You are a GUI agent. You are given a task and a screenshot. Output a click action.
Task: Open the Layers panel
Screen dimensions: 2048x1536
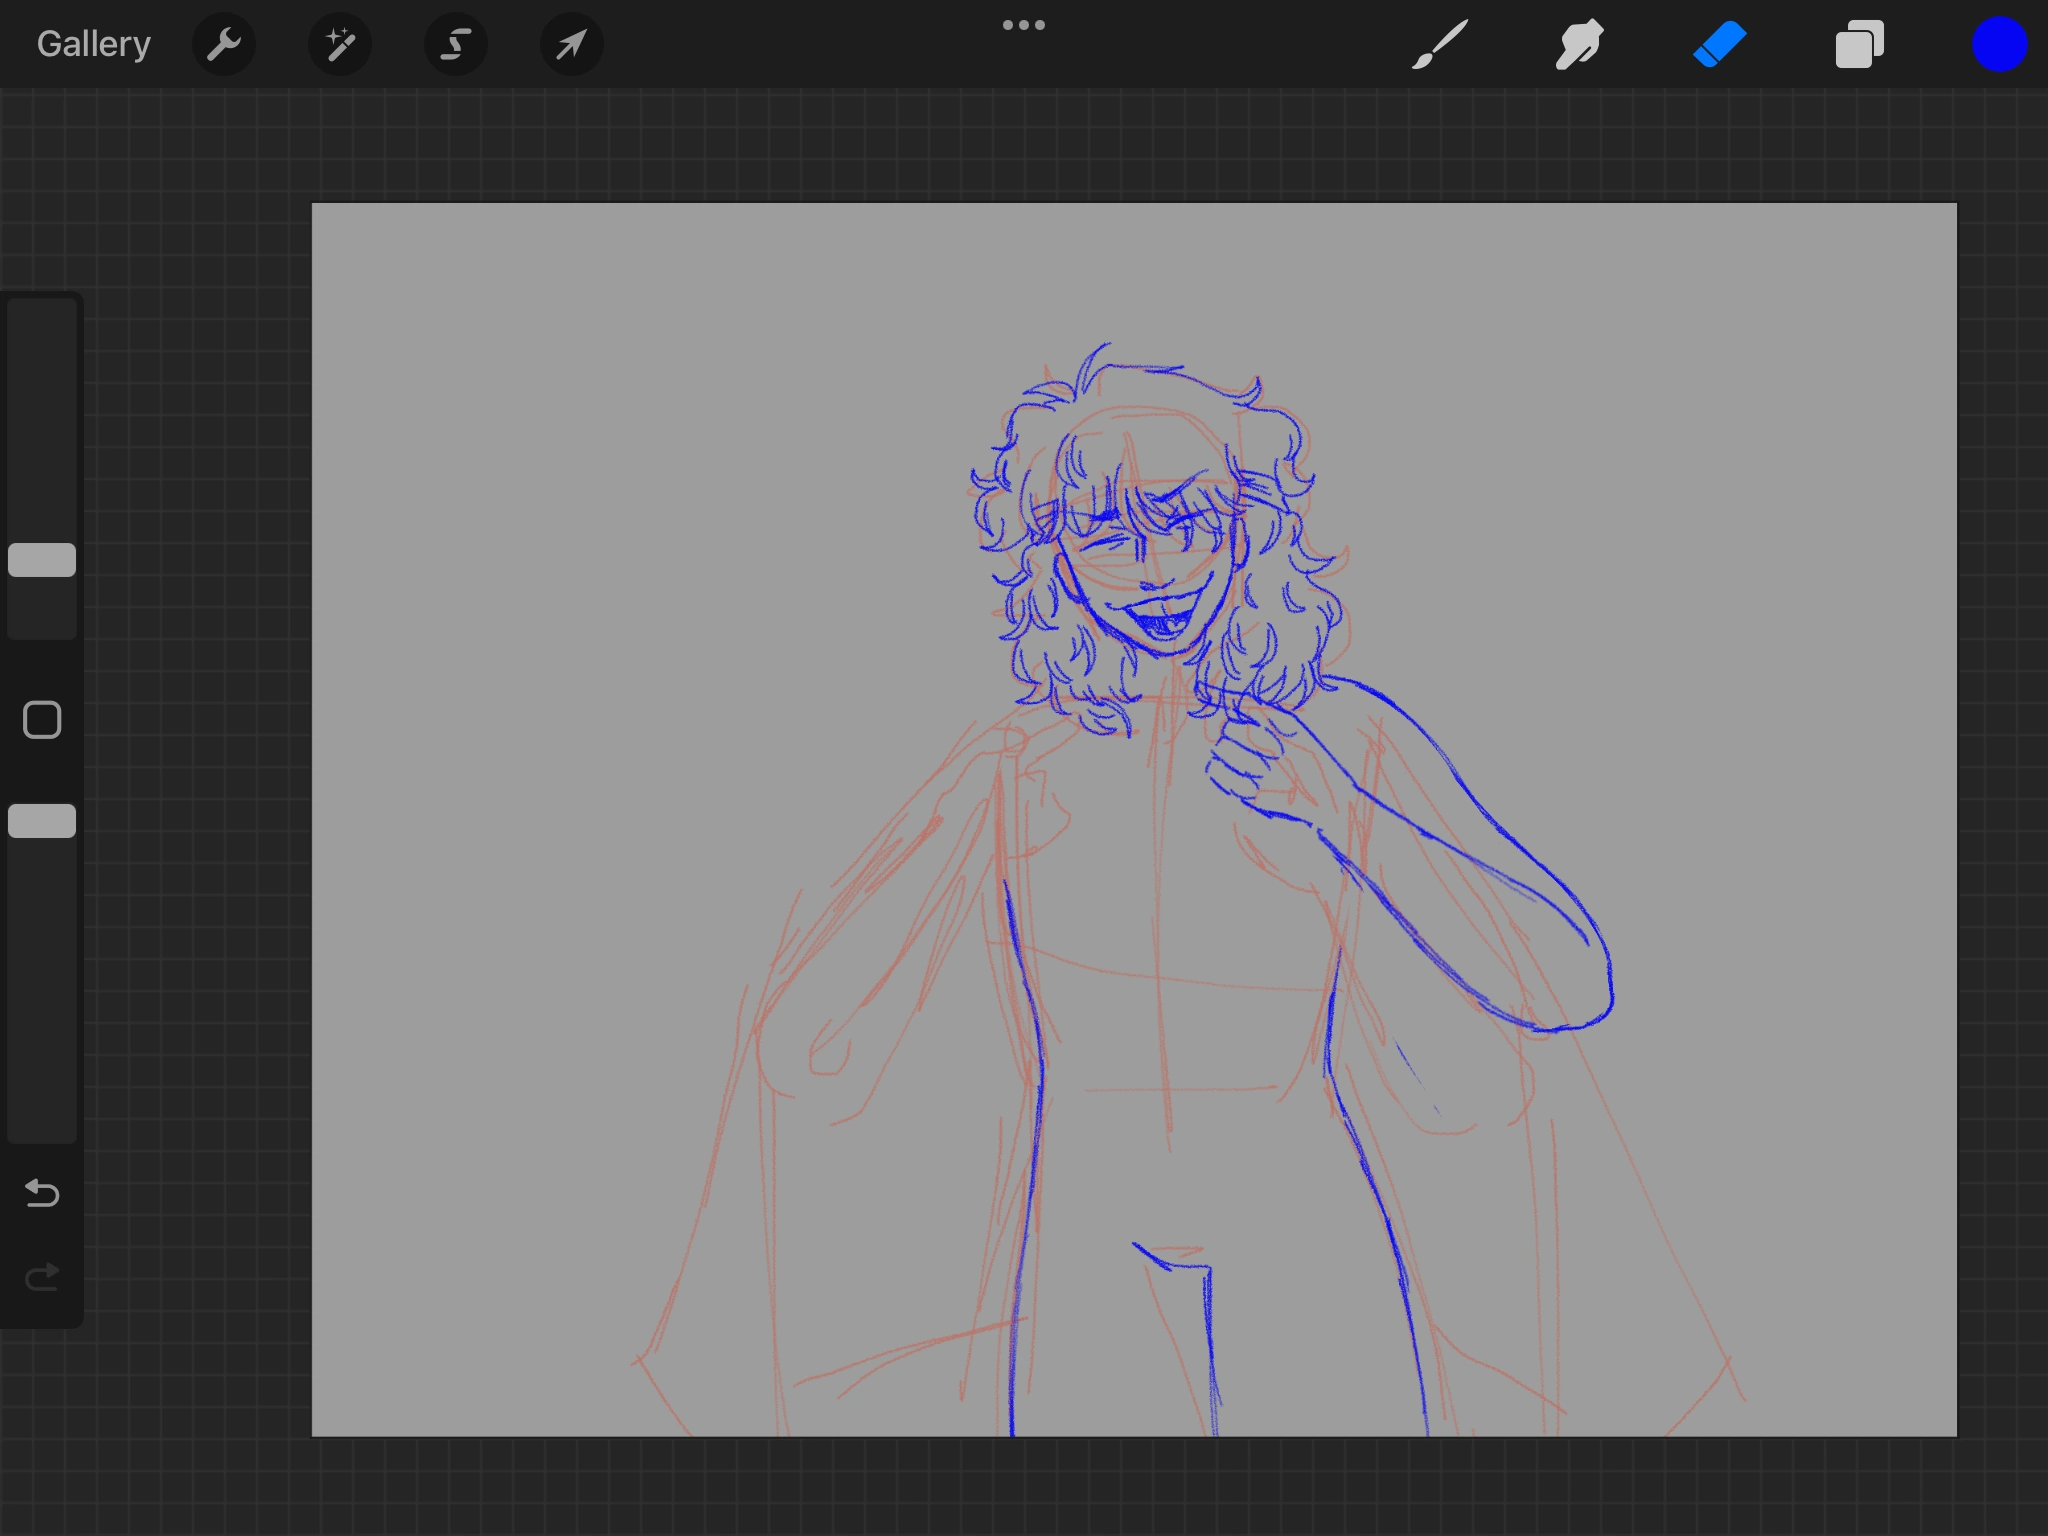click(x=1860, y=44)
